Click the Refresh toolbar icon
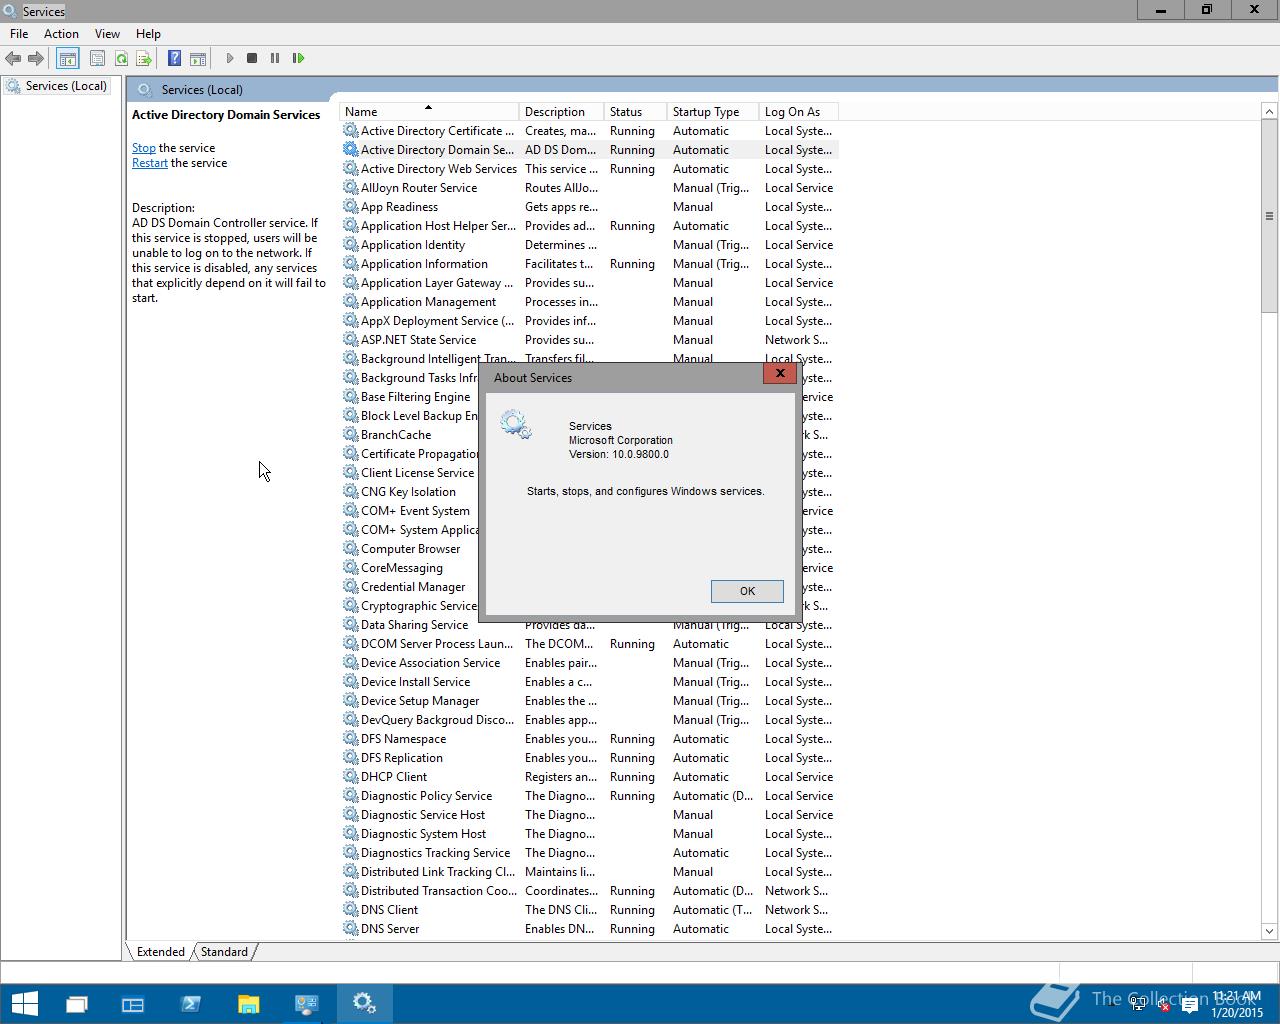This screenshot has width=1280, height=1024. (121, 58)
